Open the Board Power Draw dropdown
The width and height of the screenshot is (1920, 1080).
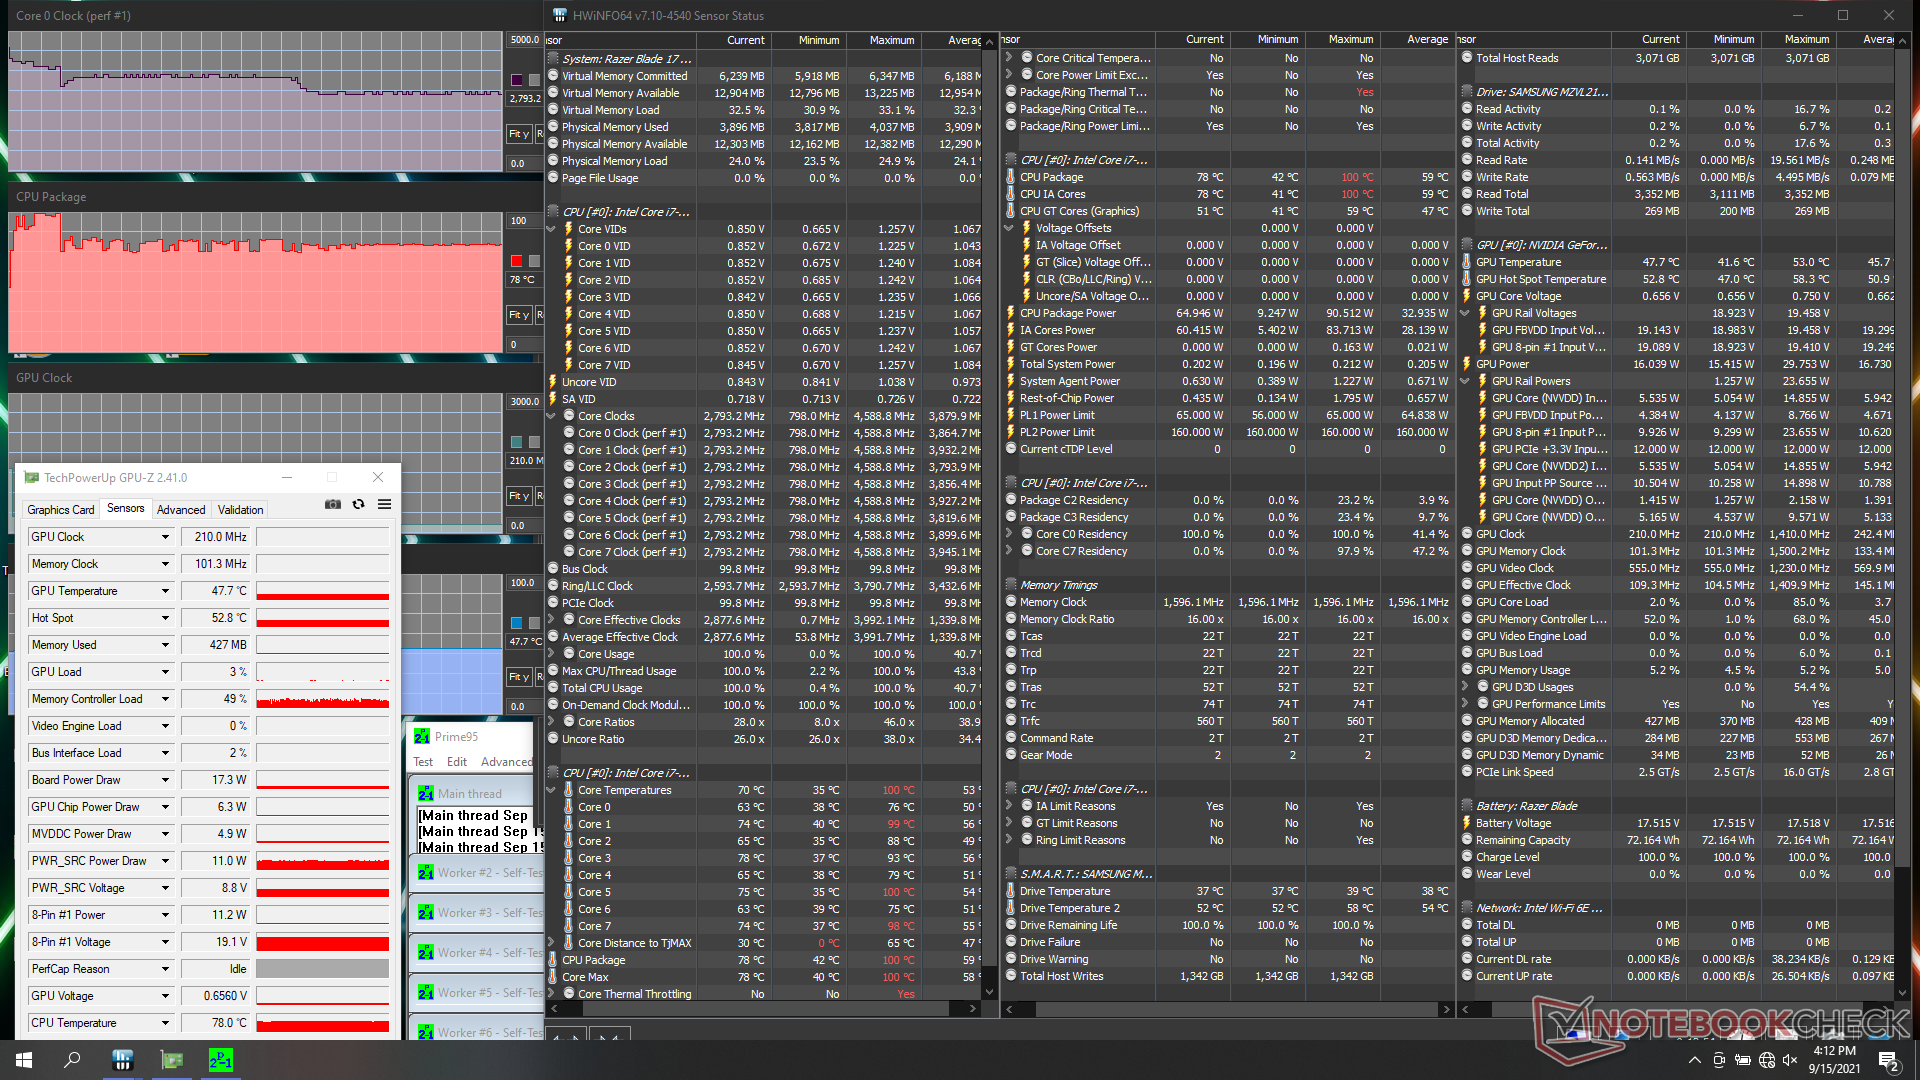(x=165, y=780)
